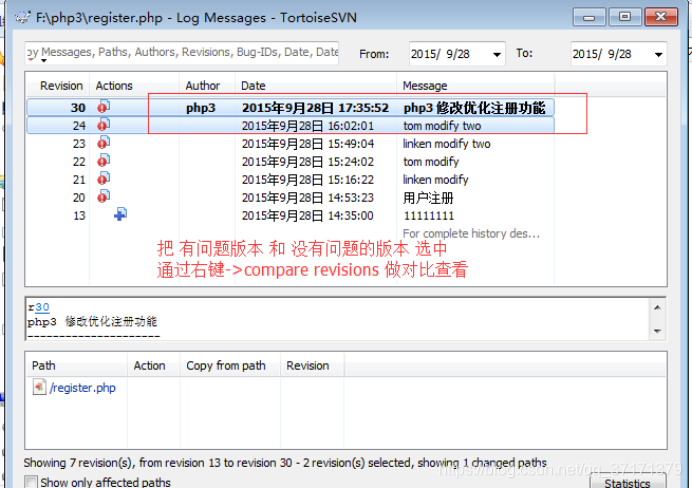
Task: Click date 15:24:02 of revision 22
Action: [308, 161]
